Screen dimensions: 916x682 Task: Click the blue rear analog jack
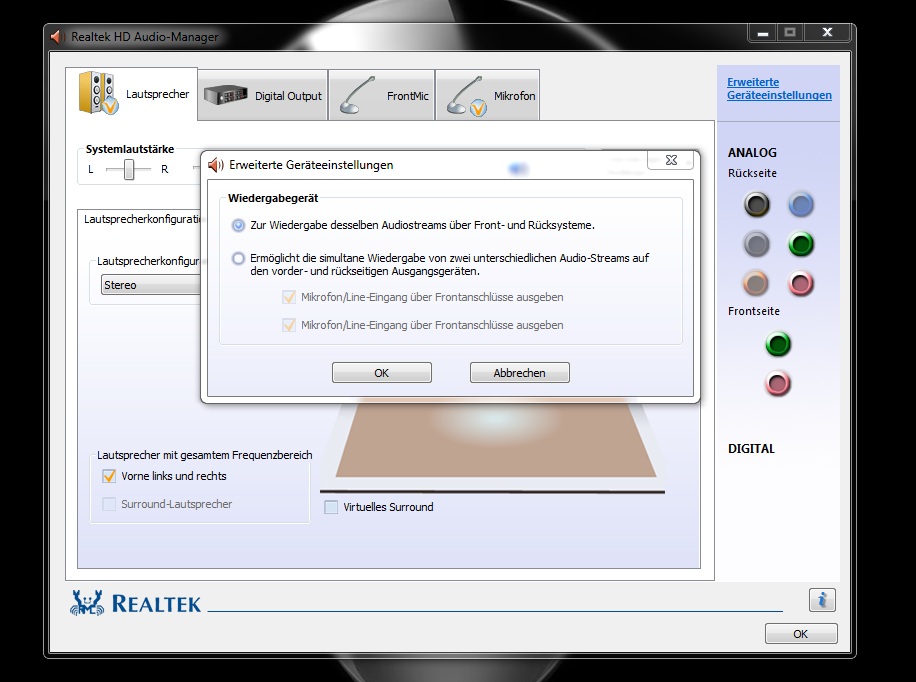(x=801, y=205)
